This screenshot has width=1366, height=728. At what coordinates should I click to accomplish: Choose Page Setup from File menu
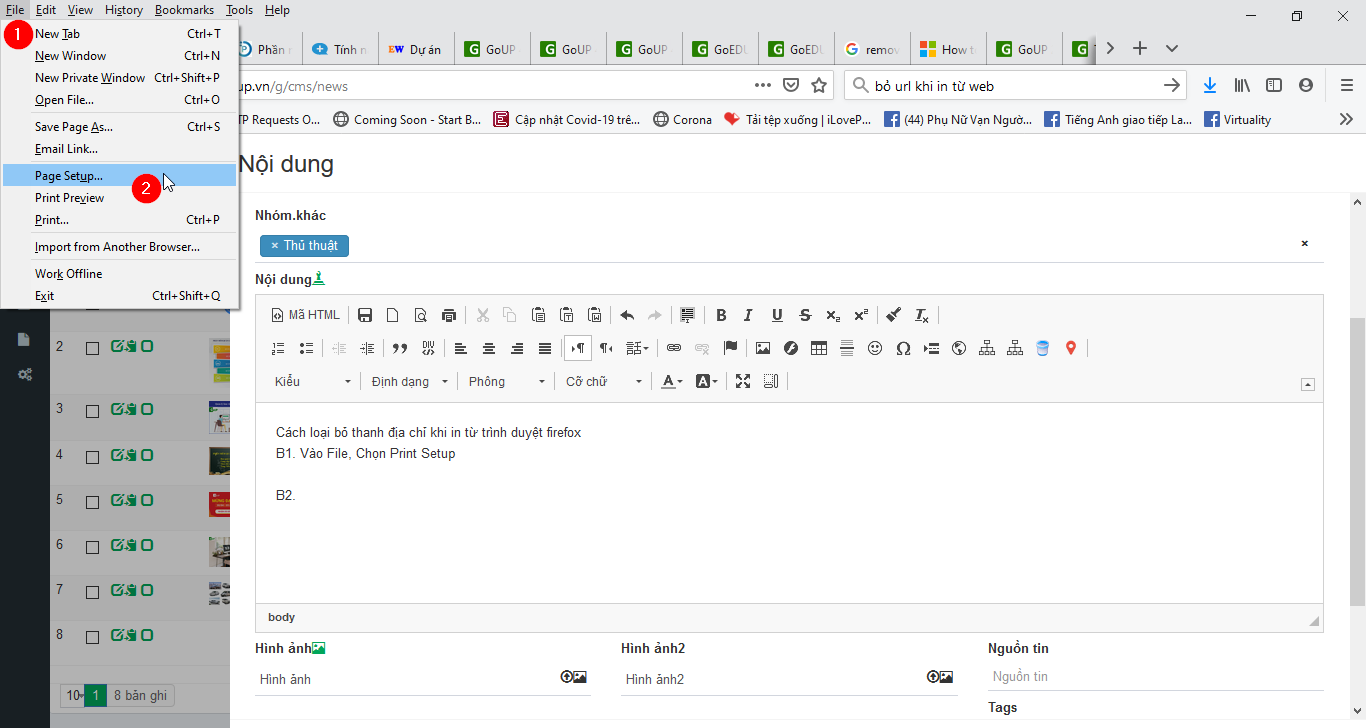69,176
